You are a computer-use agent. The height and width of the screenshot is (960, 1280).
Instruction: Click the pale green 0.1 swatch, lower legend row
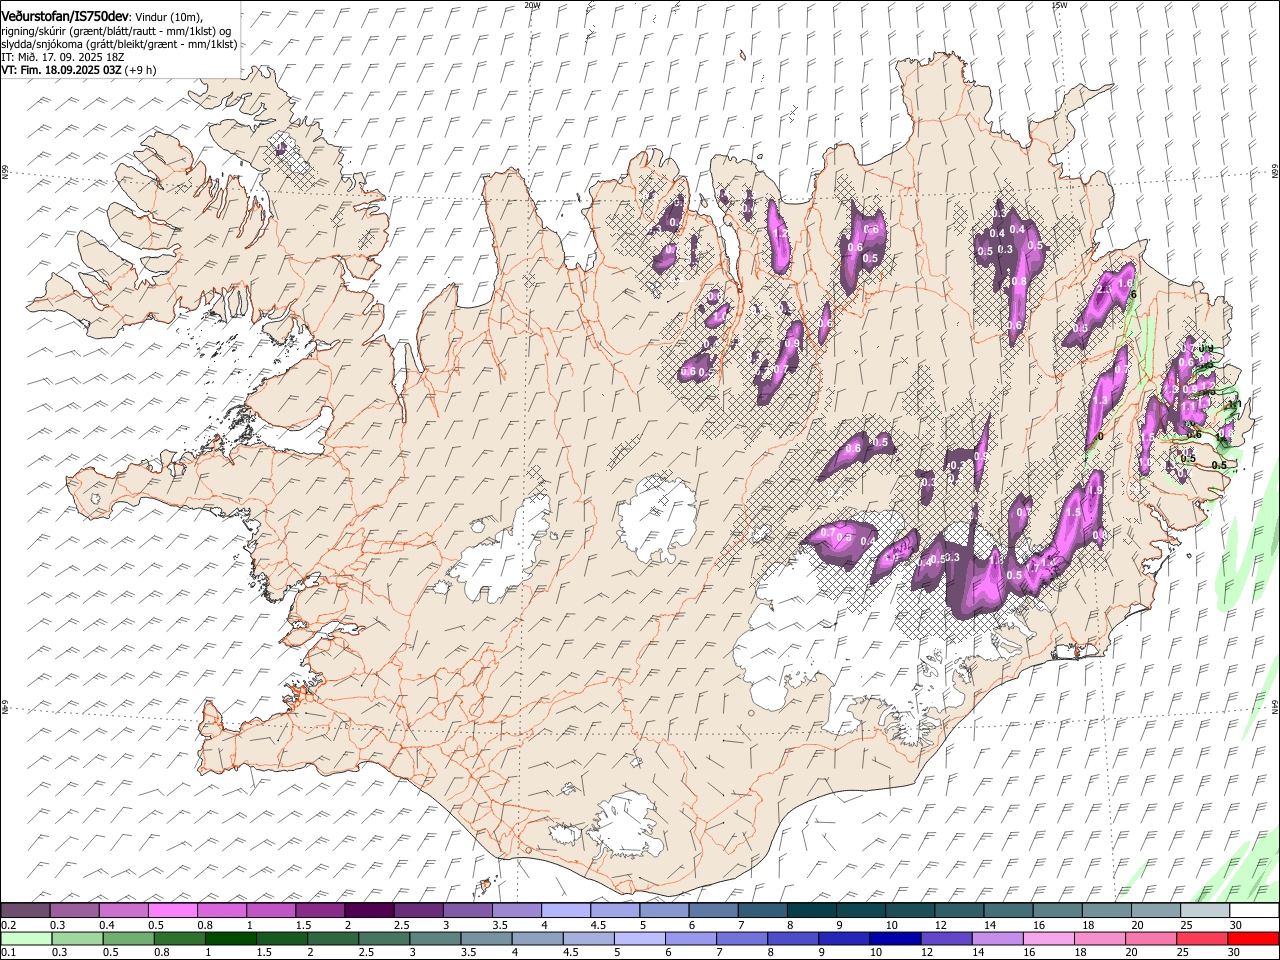pos(26,938)
